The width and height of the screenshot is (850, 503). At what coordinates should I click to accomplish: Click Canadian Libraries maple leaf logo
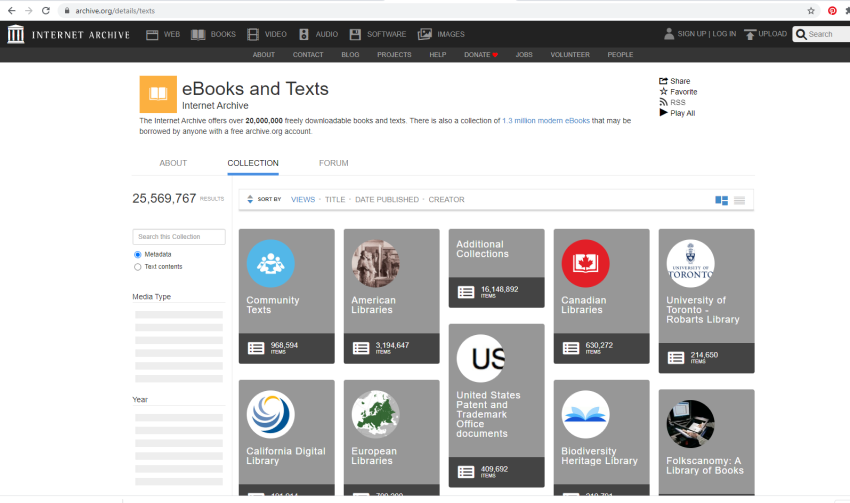pyautogui.click(x=585, y=263)
